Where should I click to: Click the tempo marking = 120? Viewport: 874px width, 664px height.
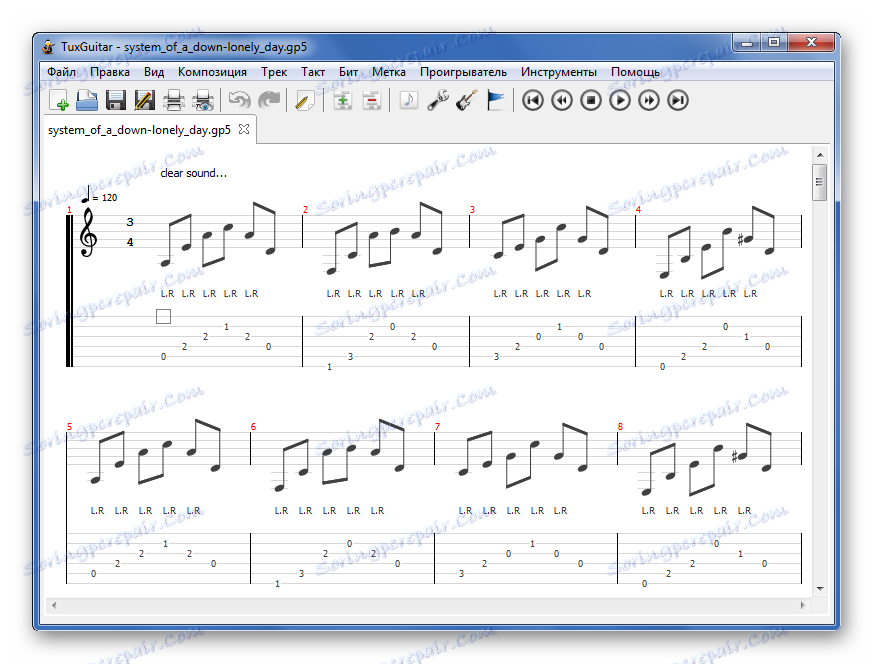(99, 195)
